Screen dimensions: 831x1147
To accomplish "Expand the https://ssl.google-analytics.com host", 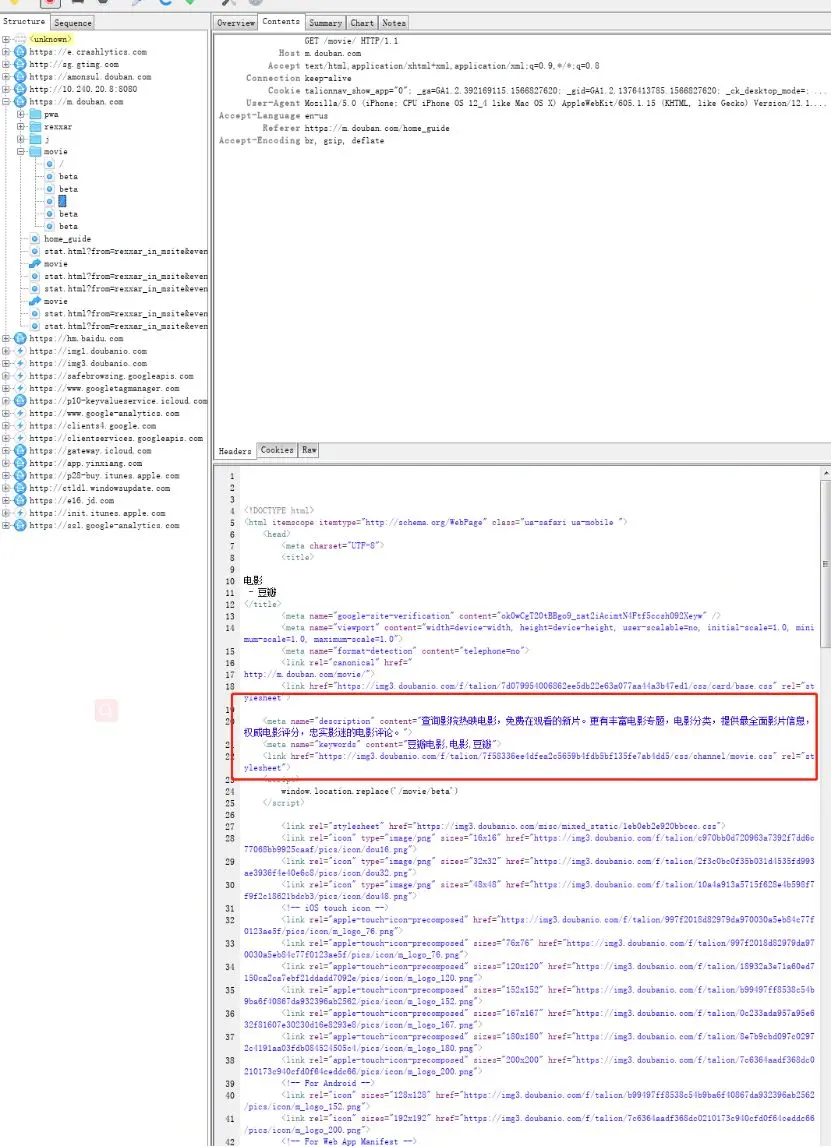I will pos(6,525).
